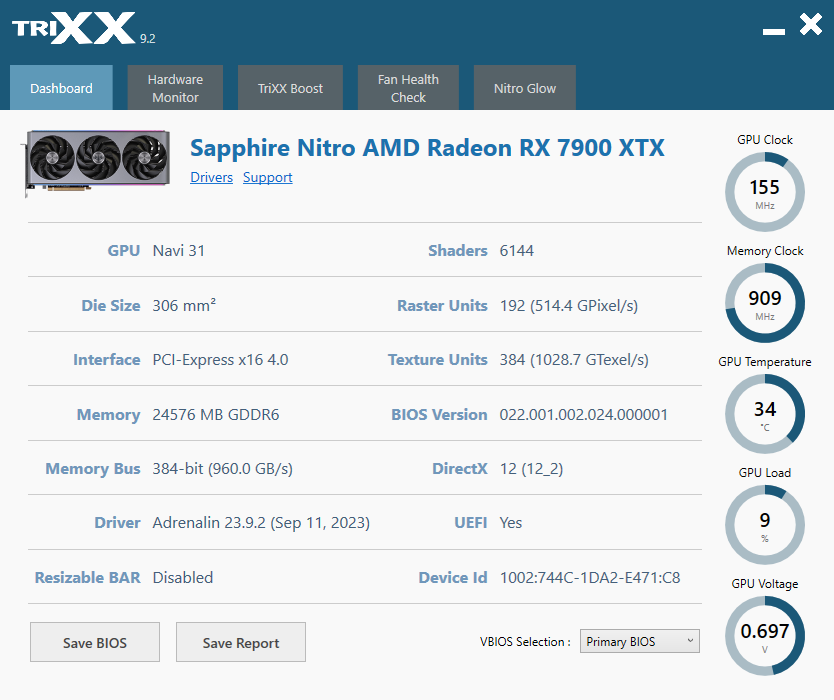Click the Memory Bus label
Viewport: 834px width, 700px height.
pos(93,469)
